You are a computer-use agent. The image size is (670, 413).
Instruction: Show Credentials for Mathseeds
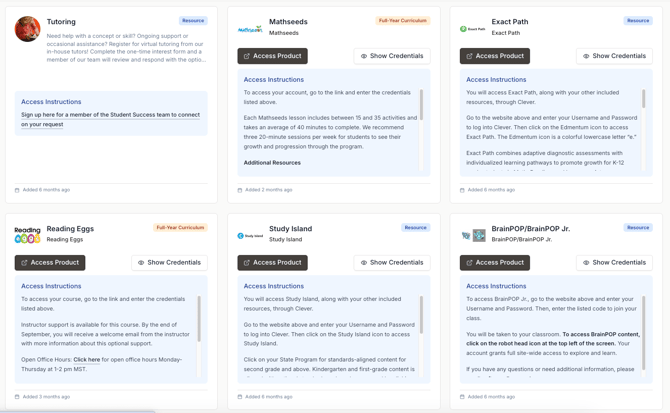coord(392,56)
